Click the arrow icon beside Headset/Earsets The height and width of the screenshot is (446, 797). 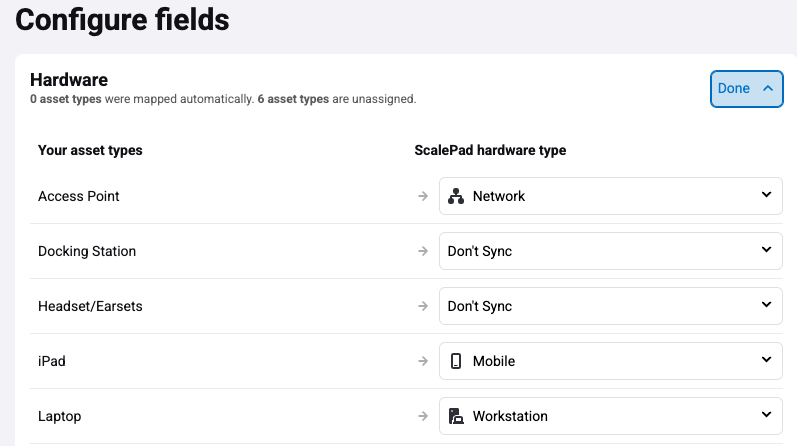[423, 306]
